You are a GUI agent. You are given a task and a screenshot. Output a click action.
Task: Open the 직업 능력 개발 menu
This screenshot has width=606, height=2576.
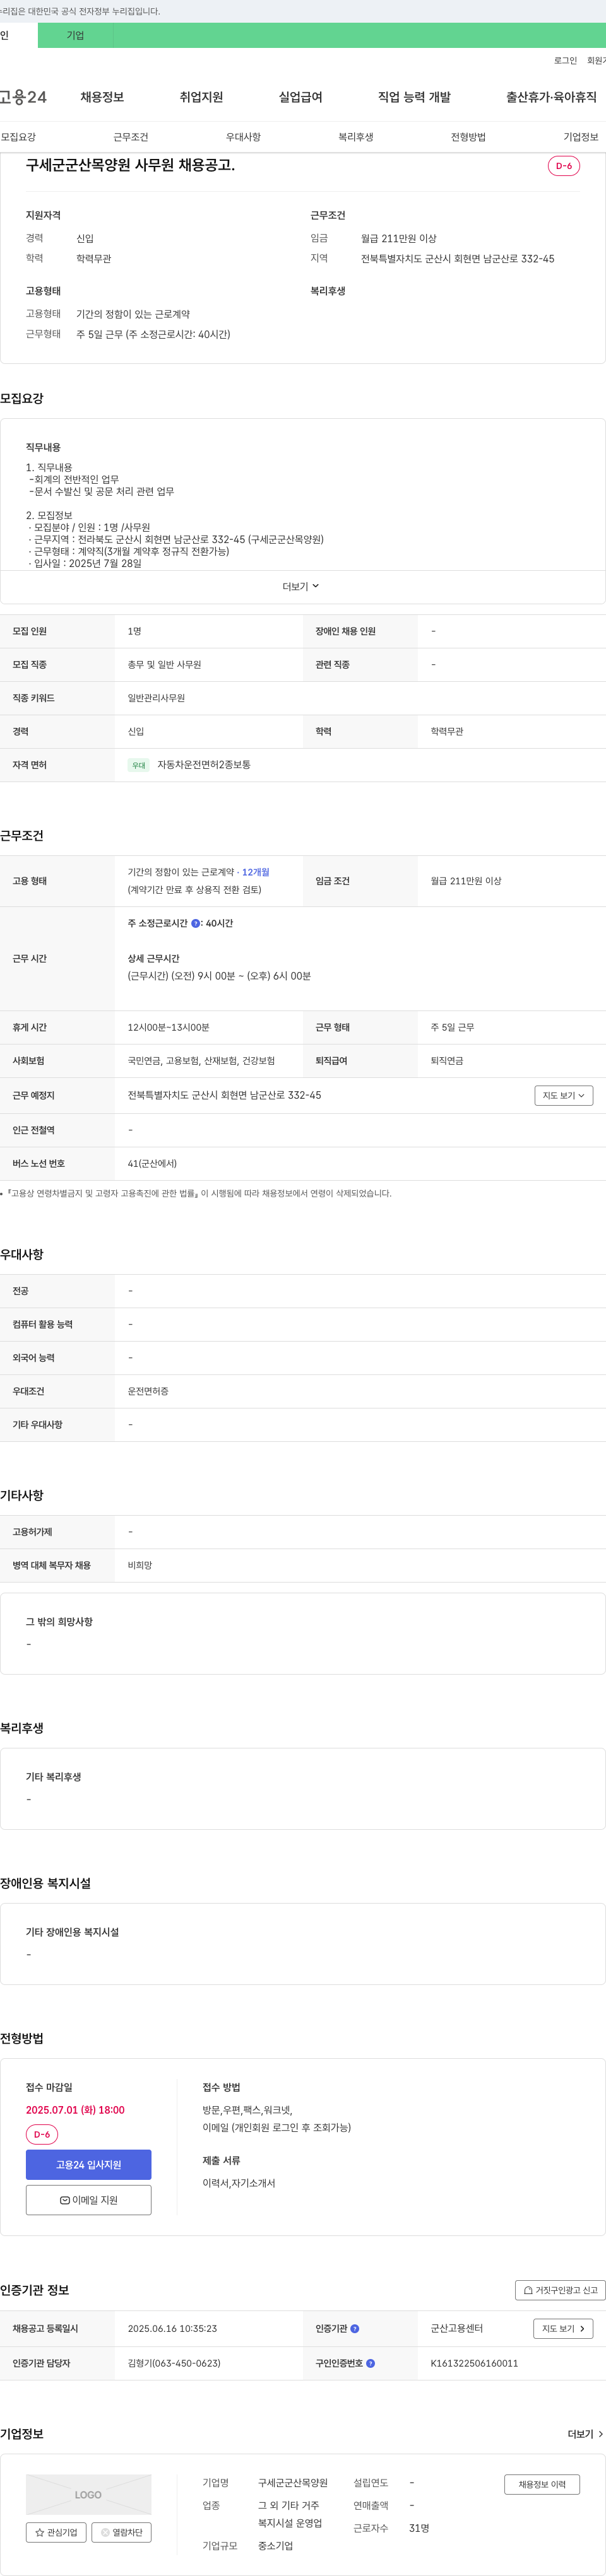414,97
